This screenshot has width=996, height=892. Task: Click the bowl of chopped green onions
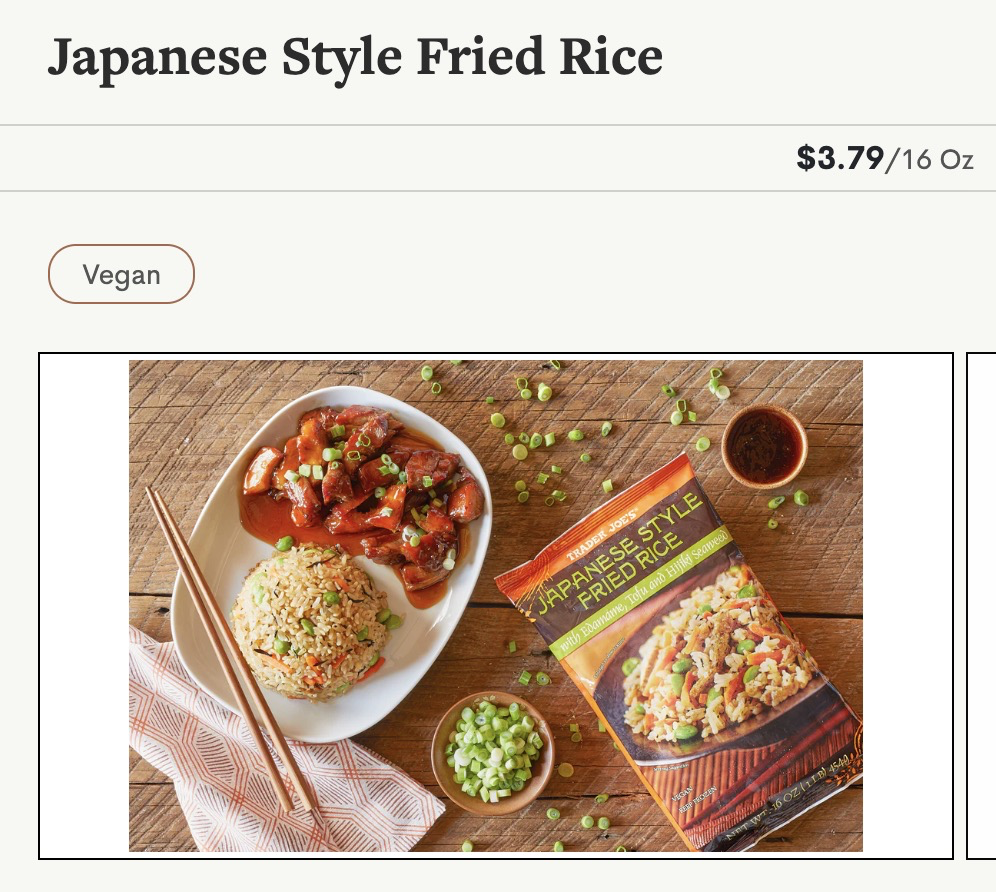(x=493, y=753)
